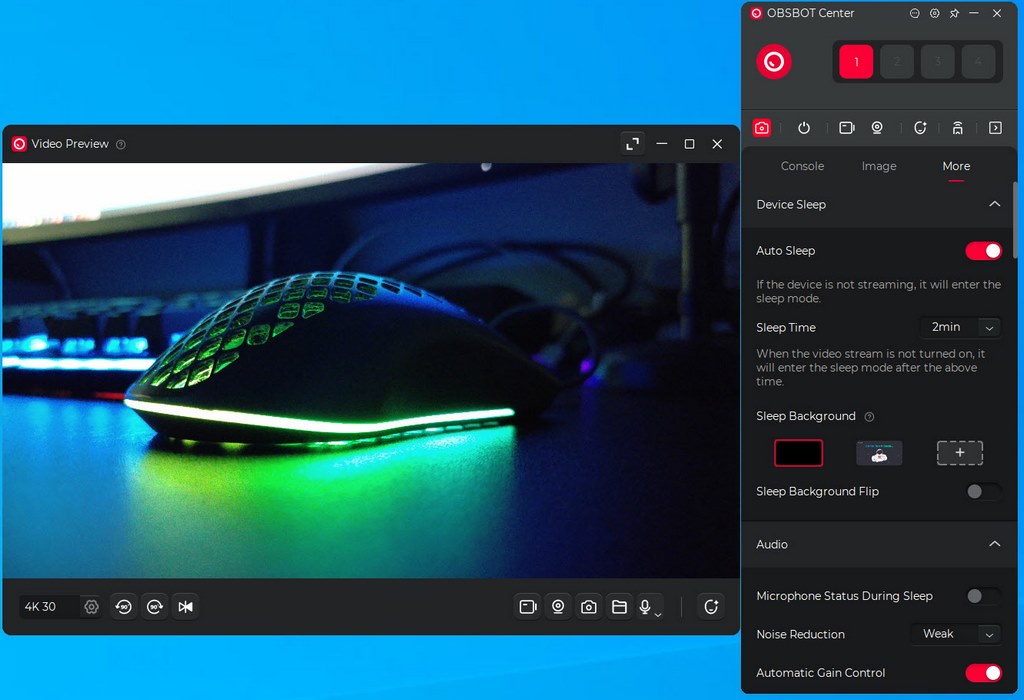Click the power icon in OBSBOT Center toolbar

click(804, 128)
